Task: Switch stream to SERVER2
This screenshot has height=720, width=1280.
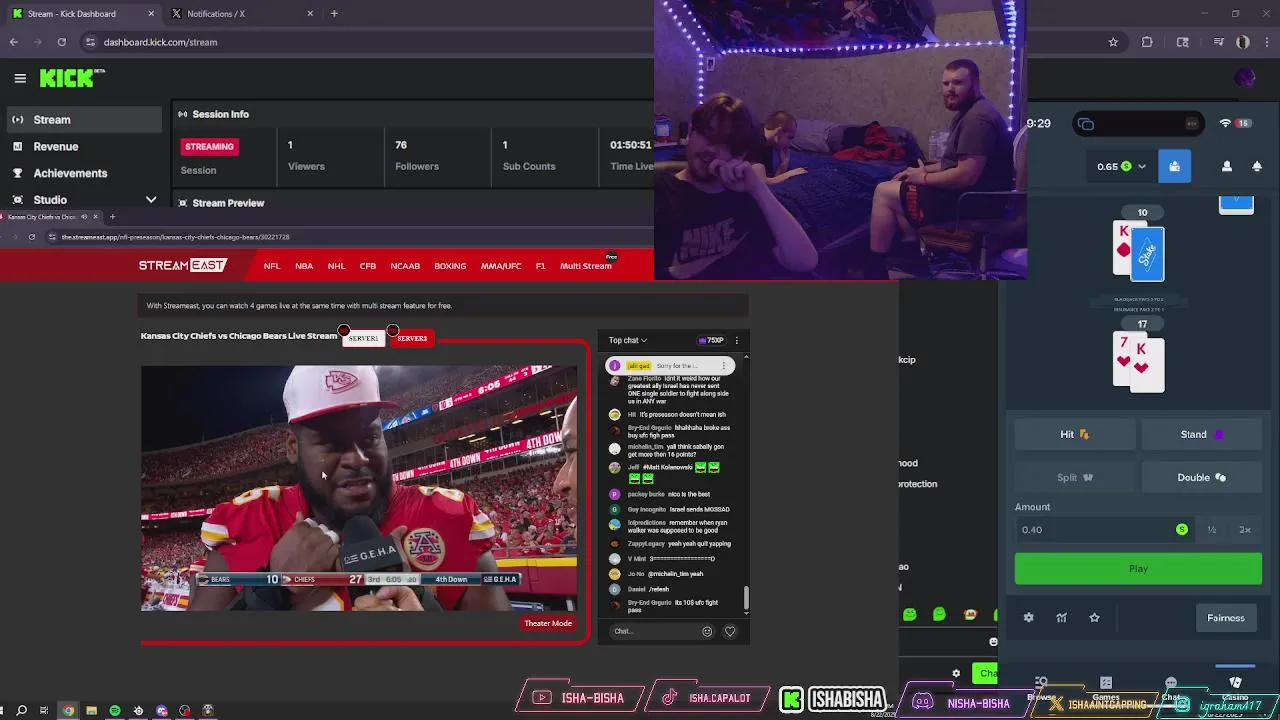Action: click(412, 338)
